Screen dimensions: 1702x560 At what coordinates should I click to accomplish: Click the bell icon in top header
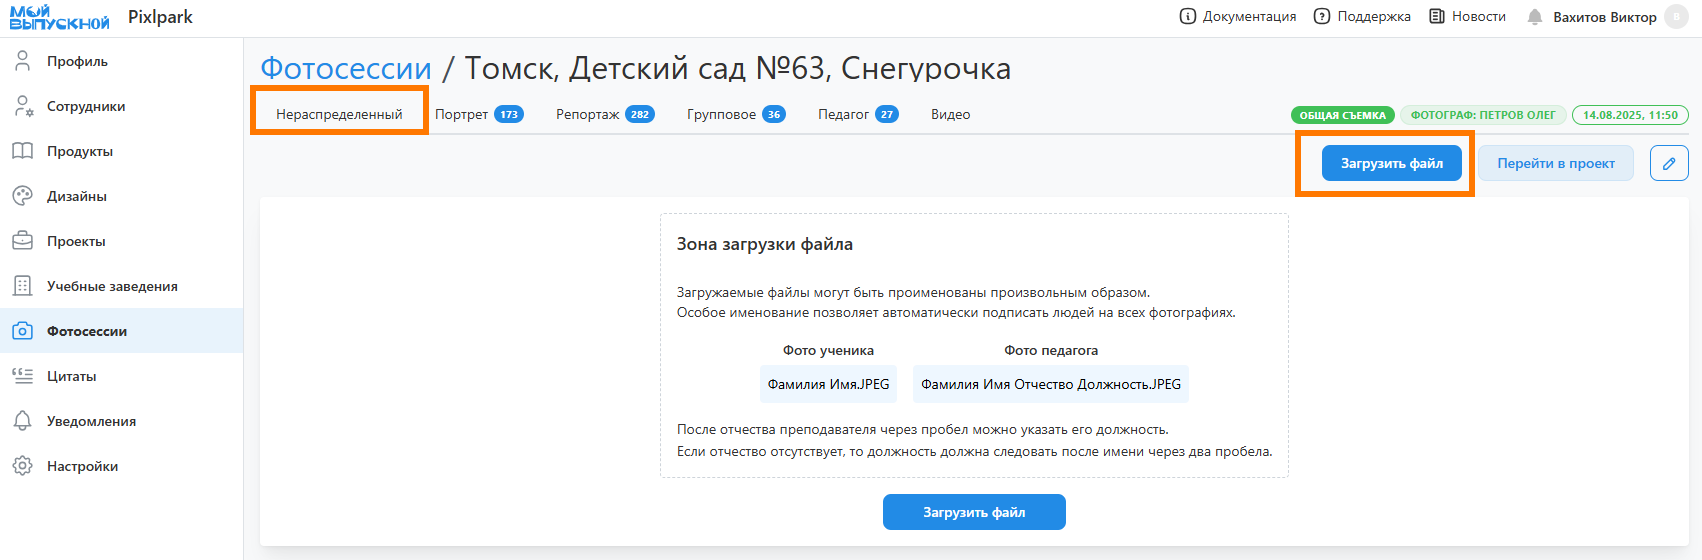pos(1535,17)
